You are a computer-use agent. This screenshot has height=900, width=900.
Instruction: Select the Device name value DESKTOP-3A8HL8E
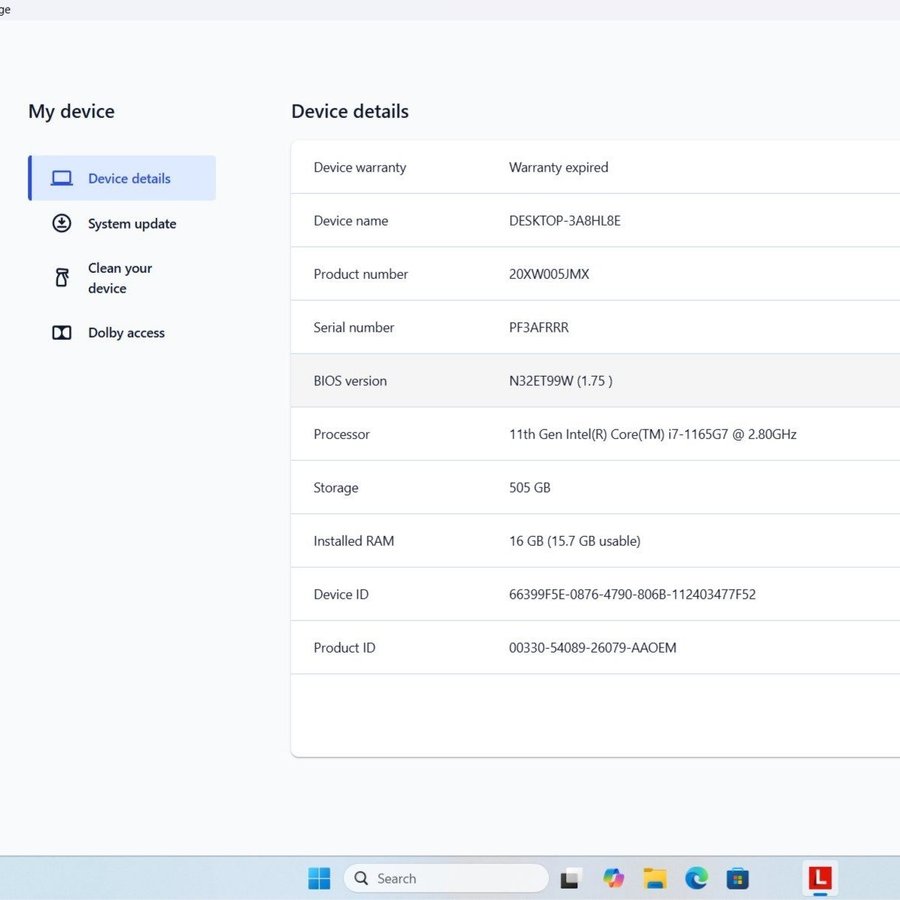[565, 221]
